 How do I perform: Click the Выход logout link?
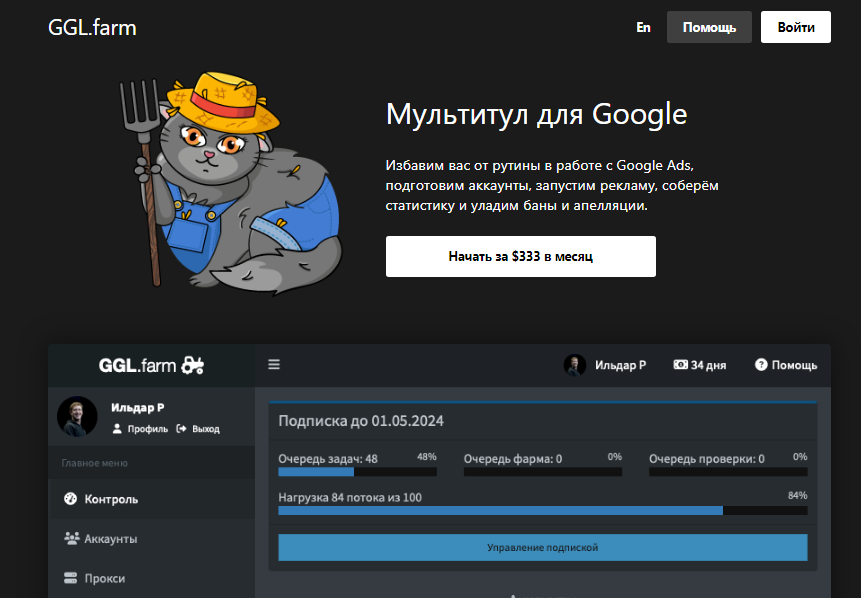(x=206, y=429)
